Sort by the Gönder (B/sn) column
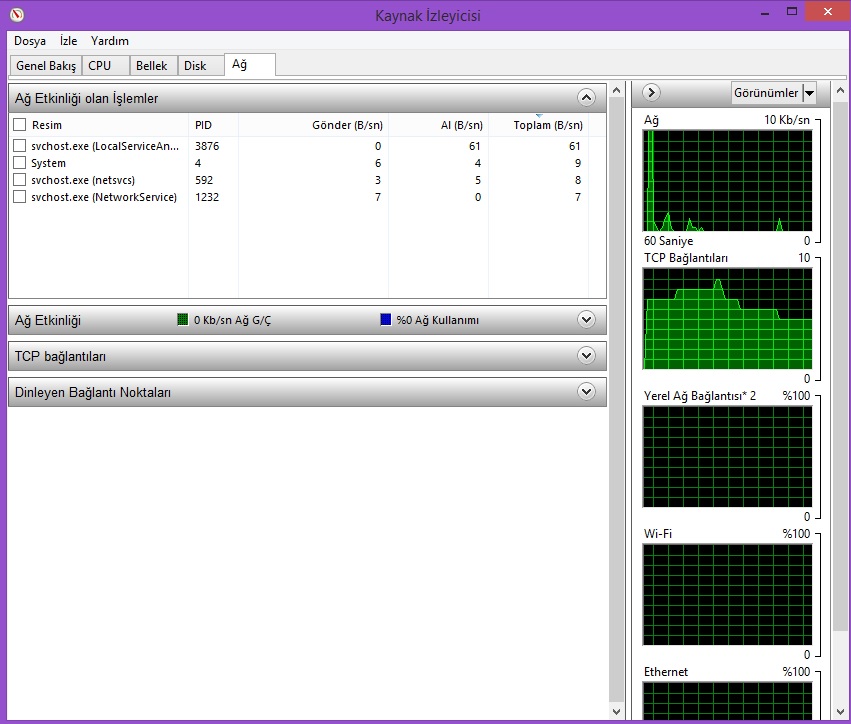This screenshot has width=851, height=724. point(313,125)
